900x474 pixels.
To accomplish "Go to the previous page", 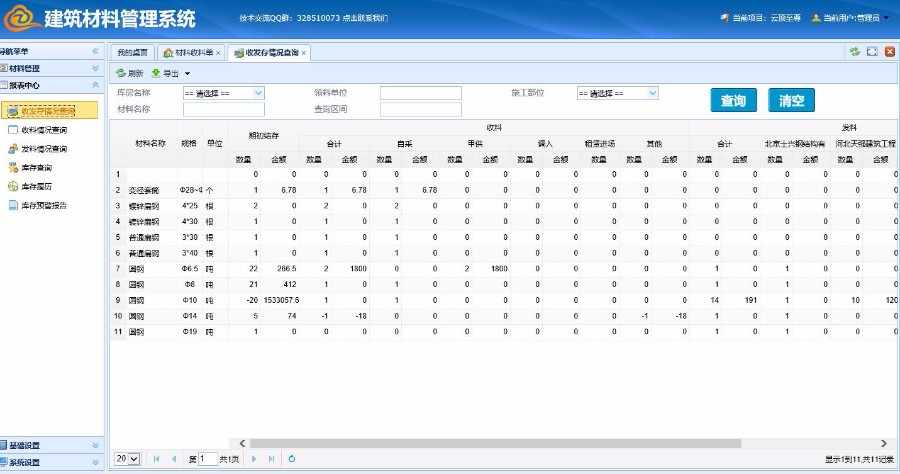I will coord(173,459).
